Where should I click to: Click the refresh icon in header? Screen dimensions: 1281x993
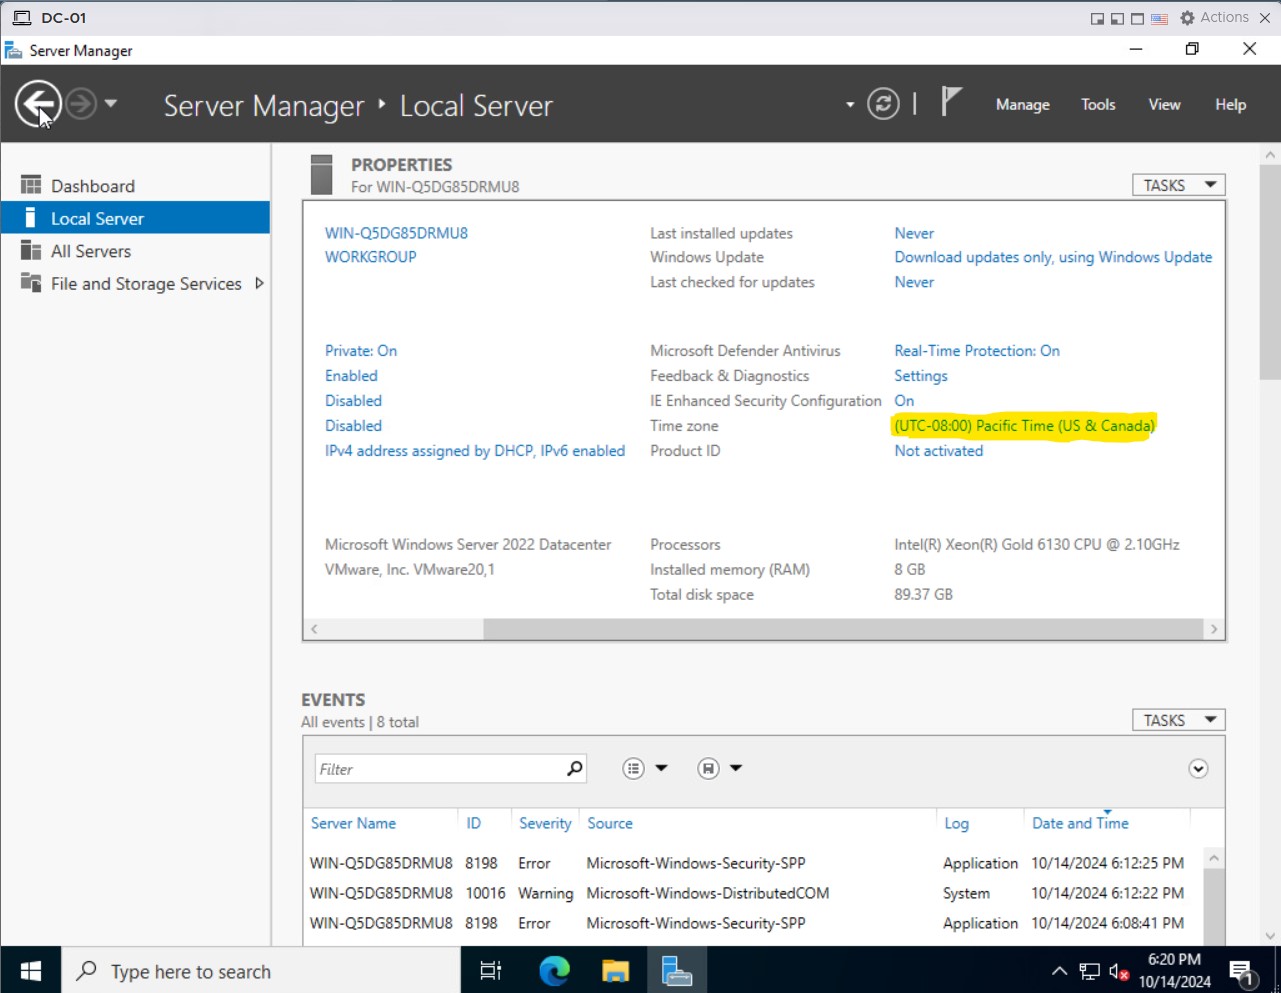(883, 104)
